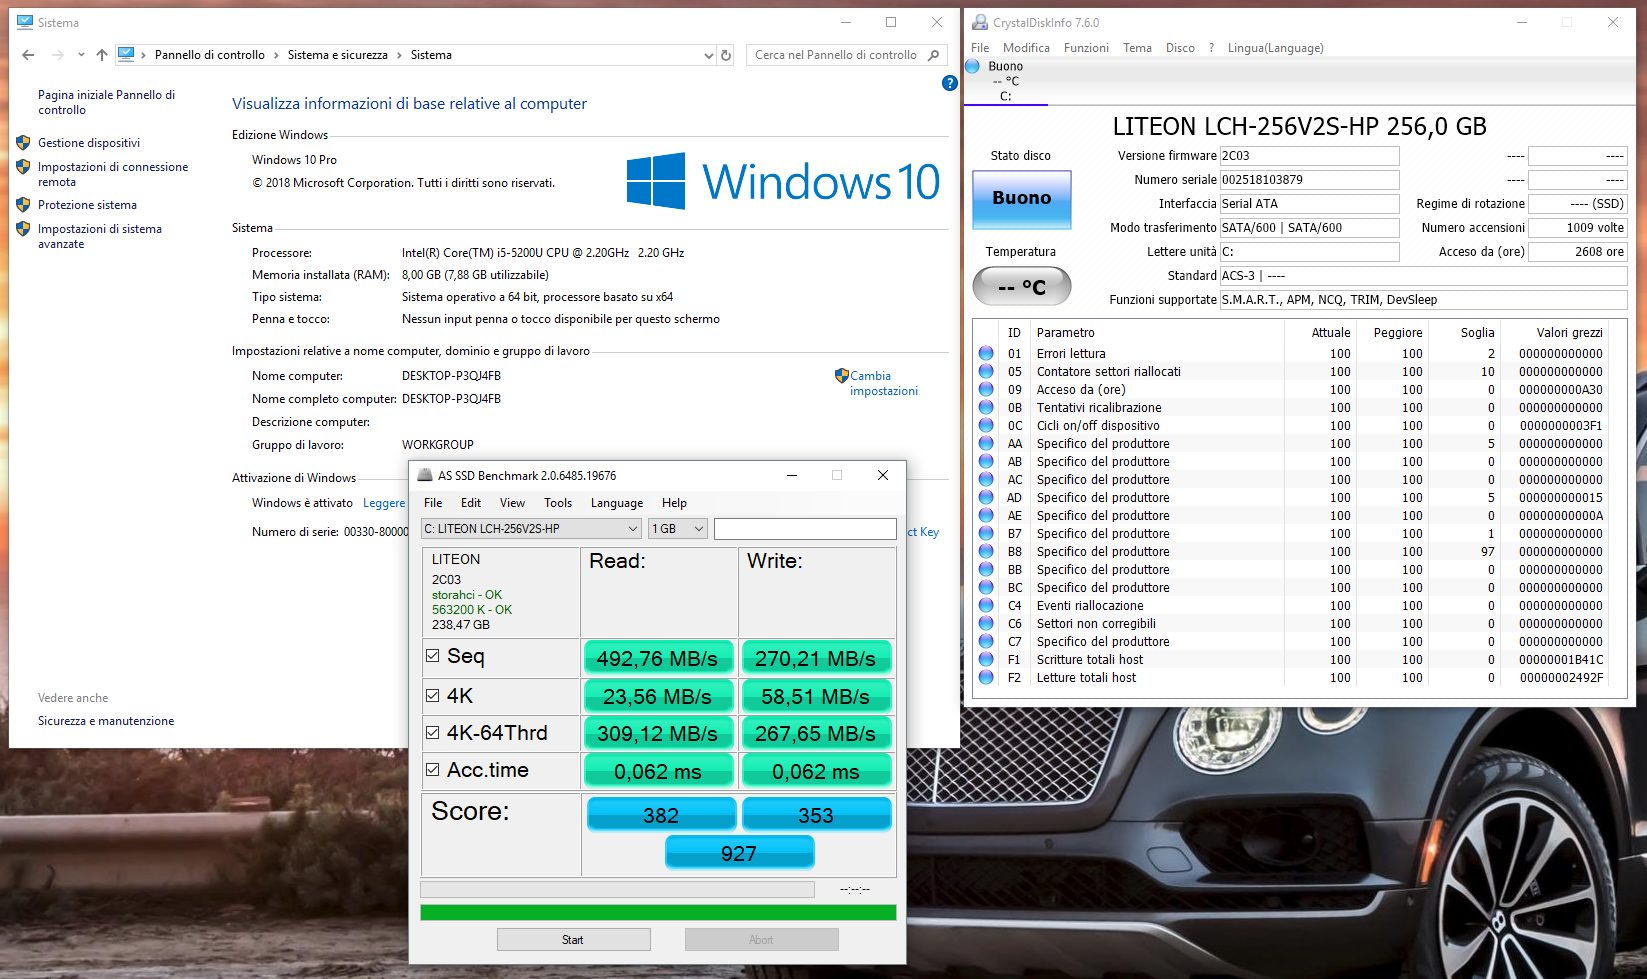
Task: Open Impostazioni di connessione remota link
Action: point(113,174)
